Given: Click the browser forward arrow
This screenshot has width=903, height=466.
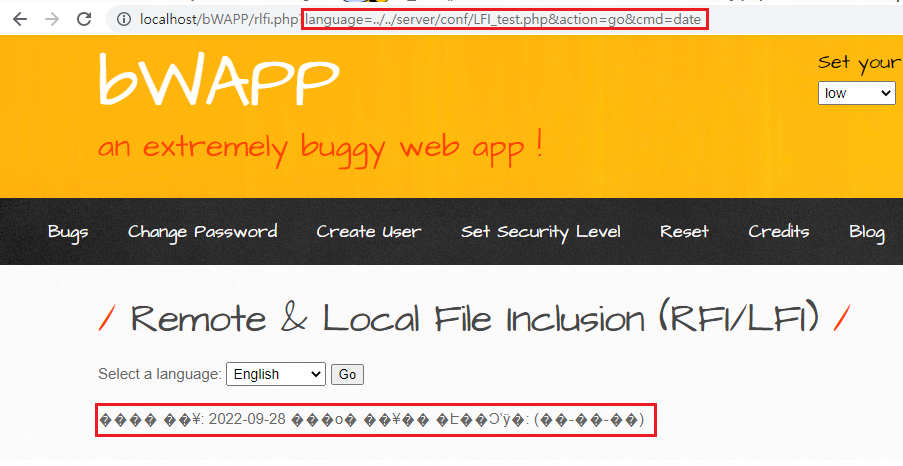Looking at the screenshot, I should click(x=52, y=19).
